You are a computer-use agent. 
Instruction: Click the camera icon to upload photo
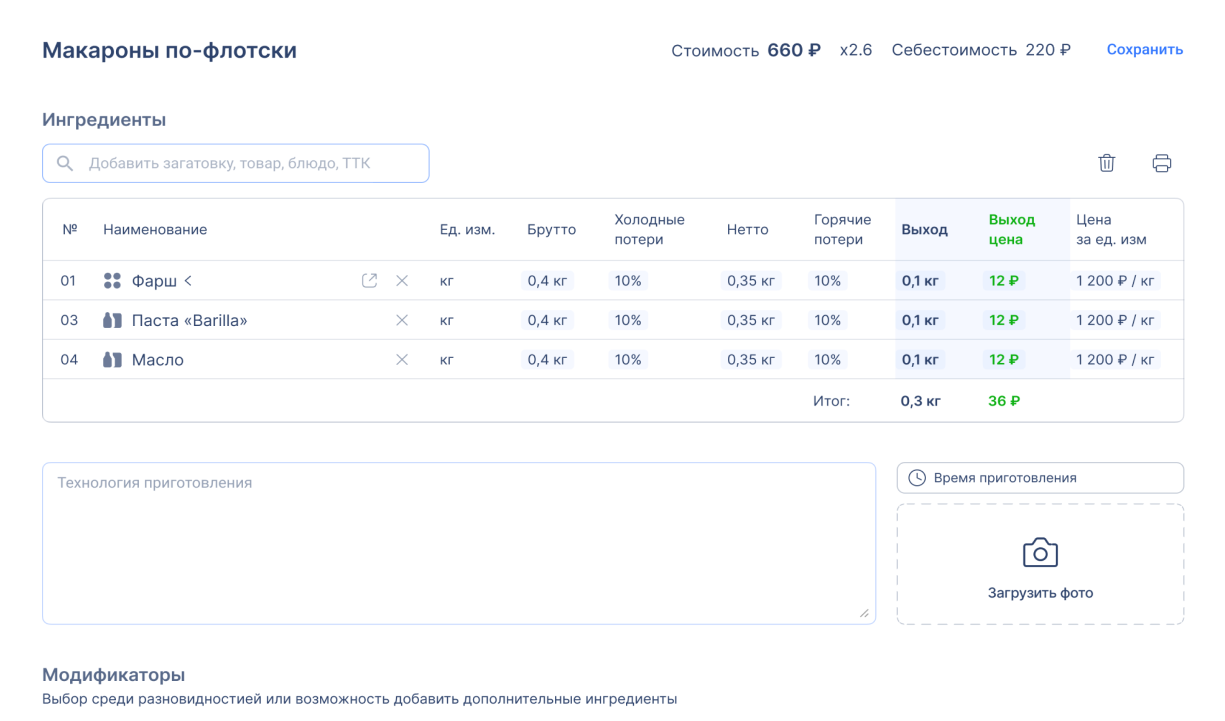tap(1040, 553)
